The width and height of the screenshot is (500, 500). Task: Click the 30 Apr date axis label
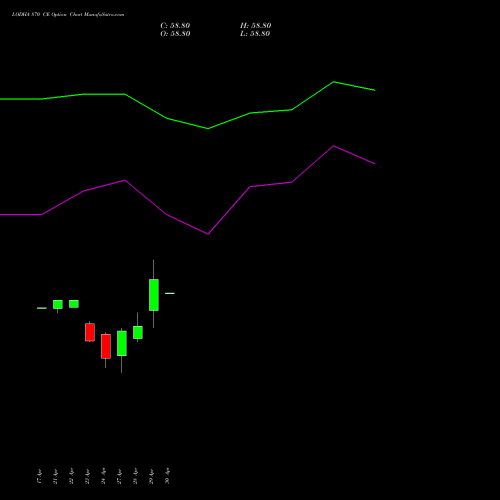click(167, 476)
